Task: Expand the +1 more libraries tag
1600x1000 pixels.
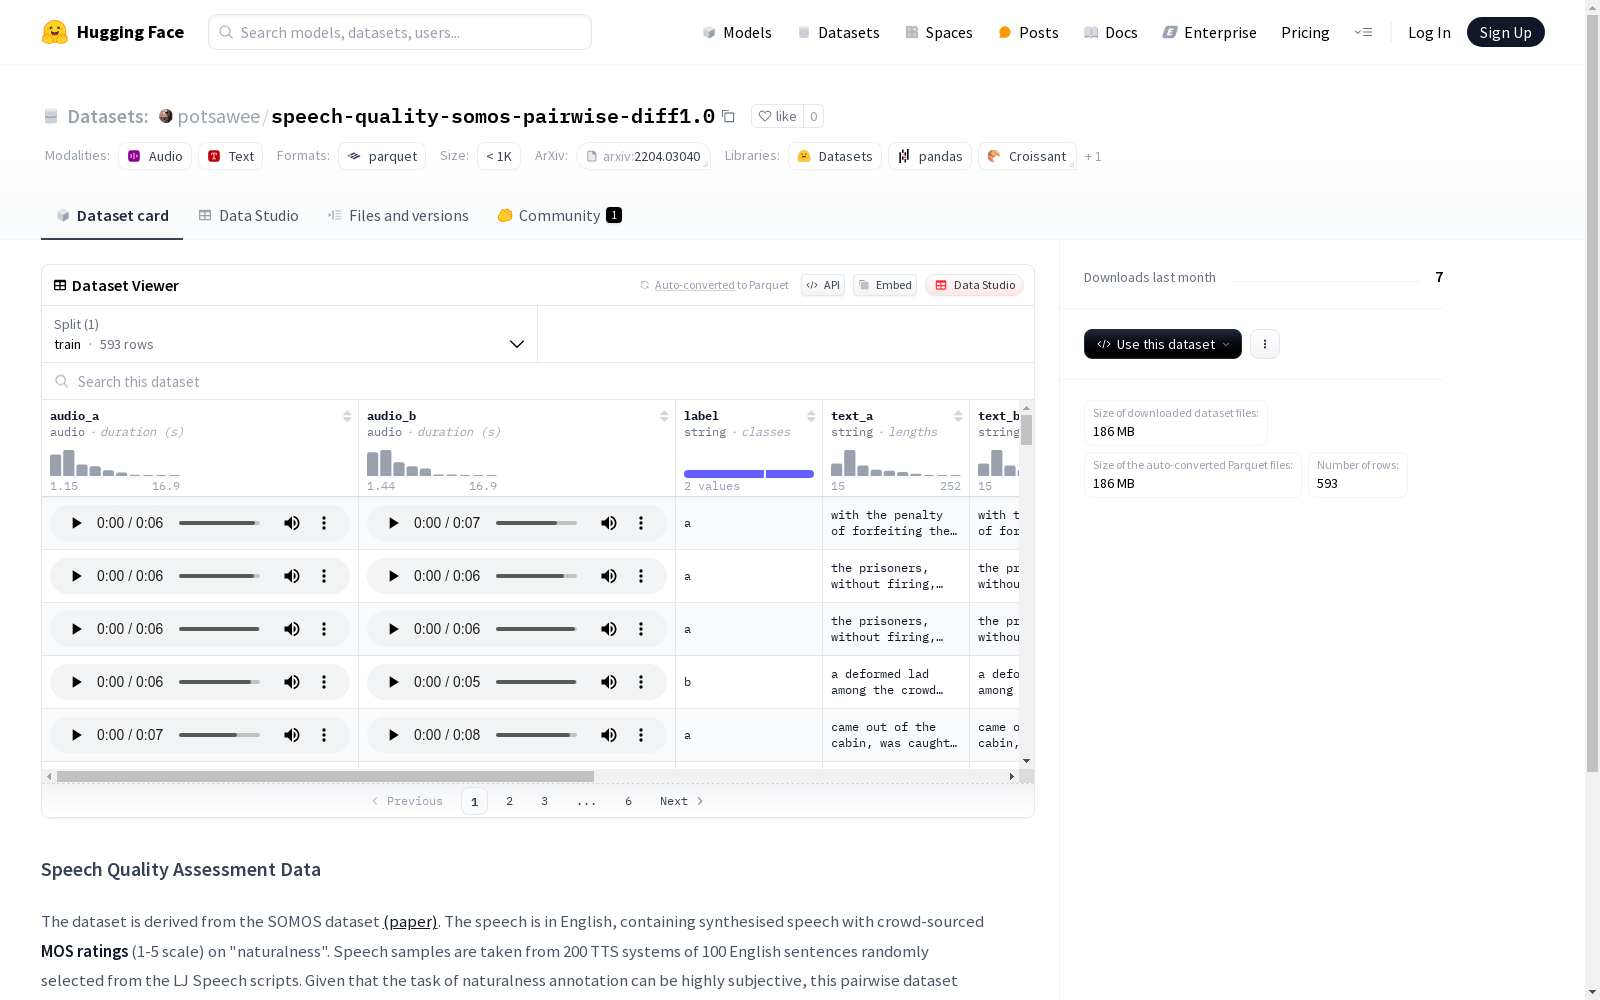Action: (1093, 156)
